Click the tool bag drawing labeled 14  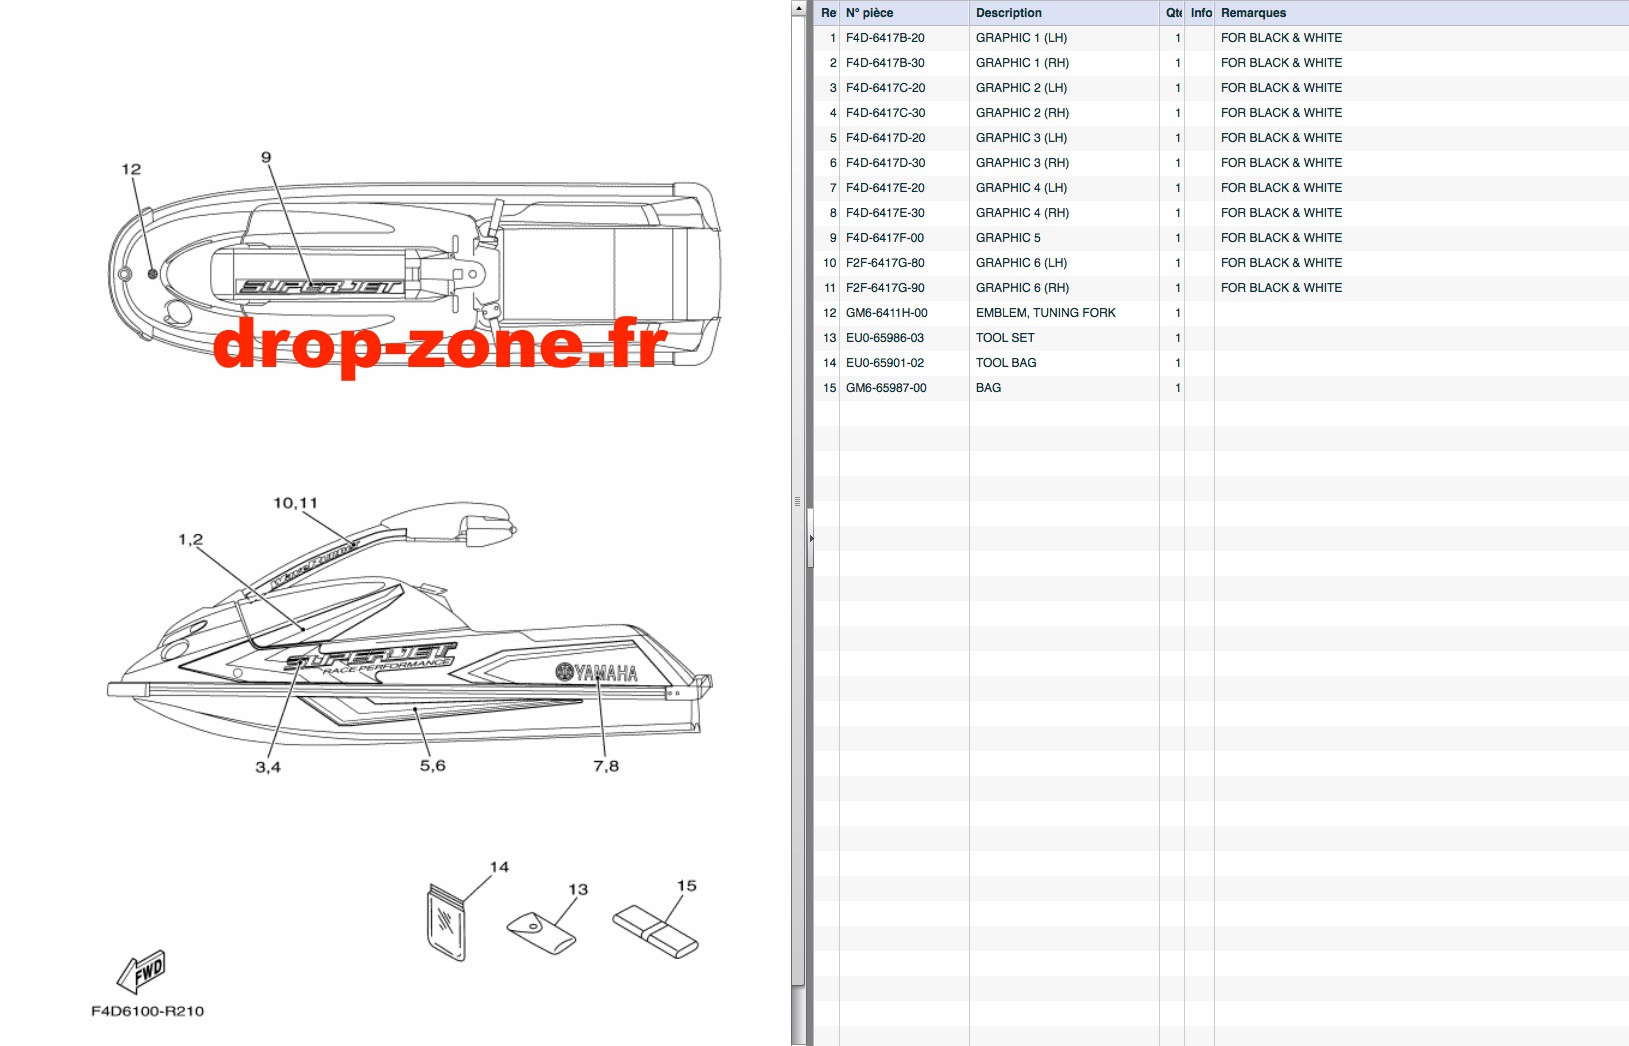(446, 922)
